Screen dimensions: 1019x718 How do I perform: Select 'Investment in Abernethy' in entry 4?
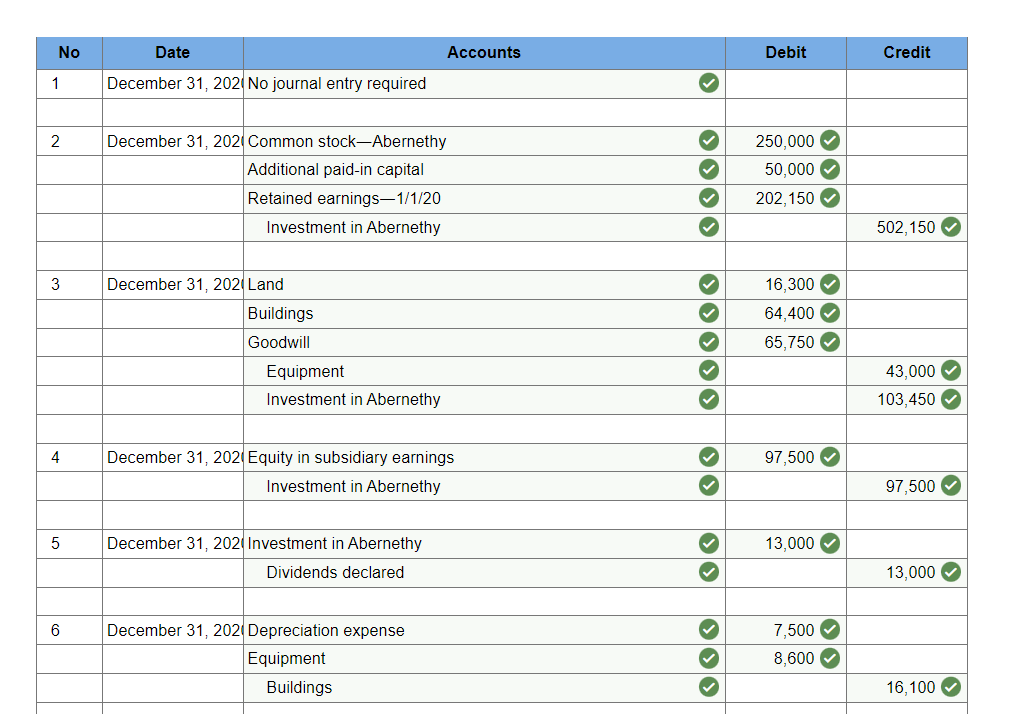(353, 486)
